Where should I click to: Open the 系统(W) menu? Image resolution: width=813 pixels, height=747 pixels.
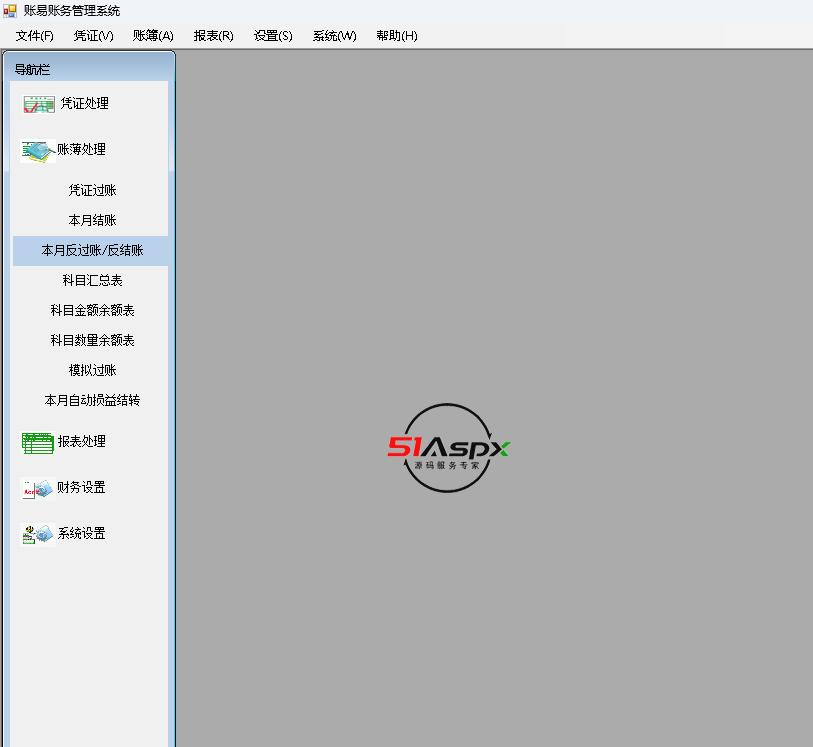pos(334,36)
